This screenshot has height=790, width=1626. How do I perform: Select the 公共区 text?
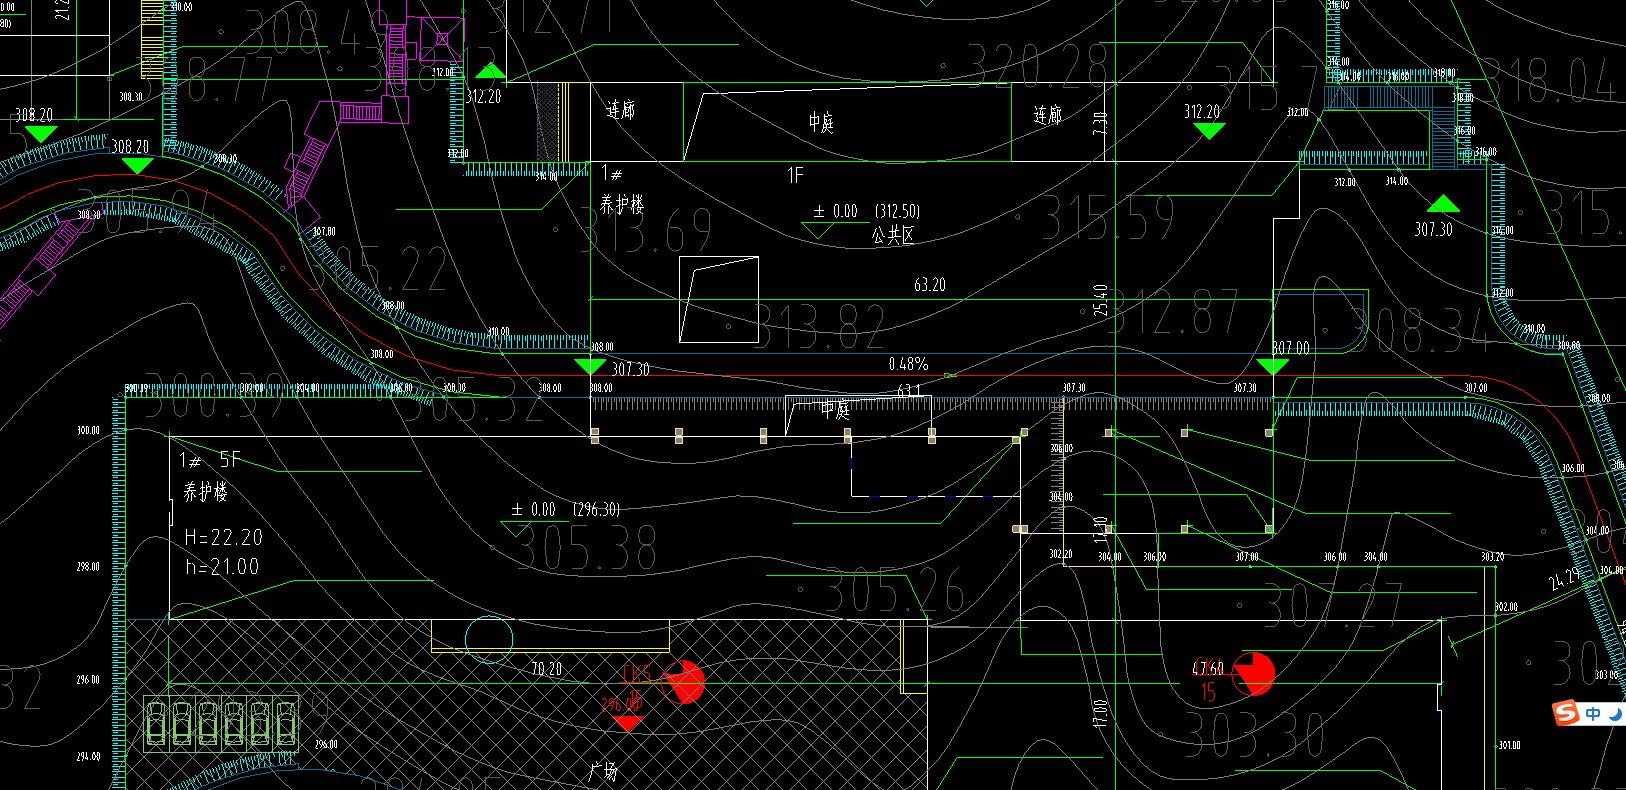893,236
